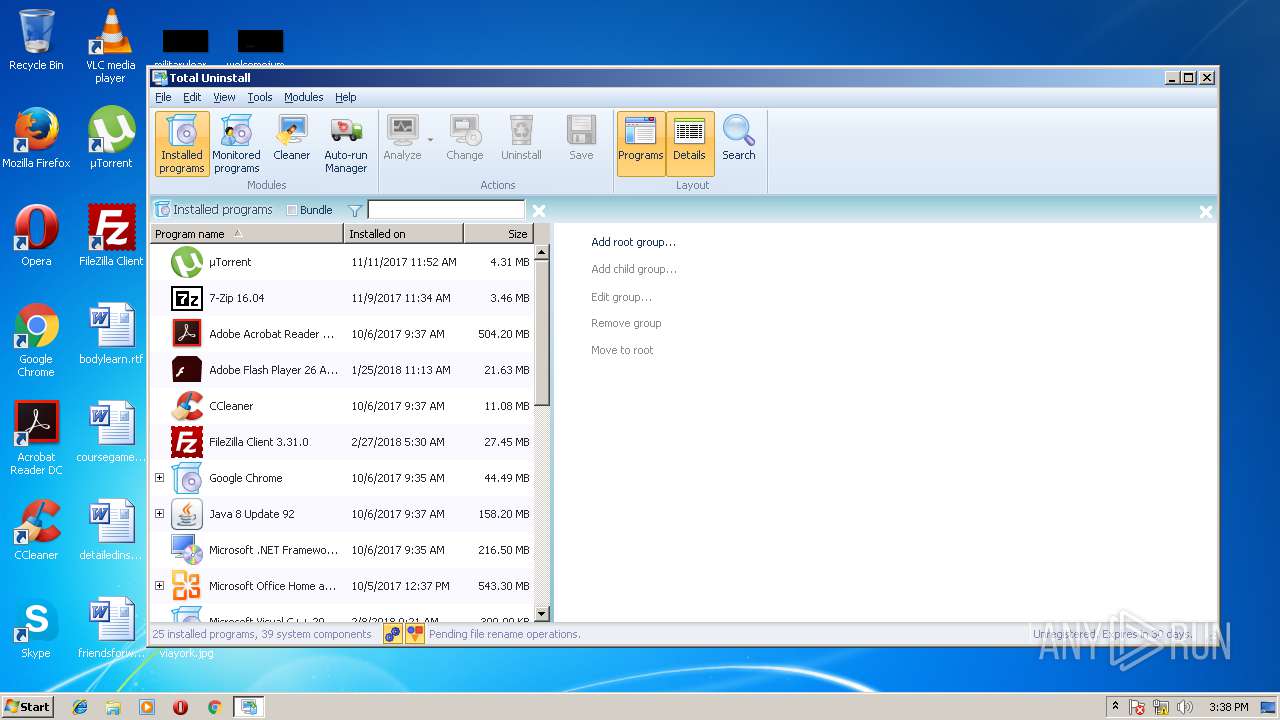
Task: Sort list by Size column
Action: click(499, 233)
